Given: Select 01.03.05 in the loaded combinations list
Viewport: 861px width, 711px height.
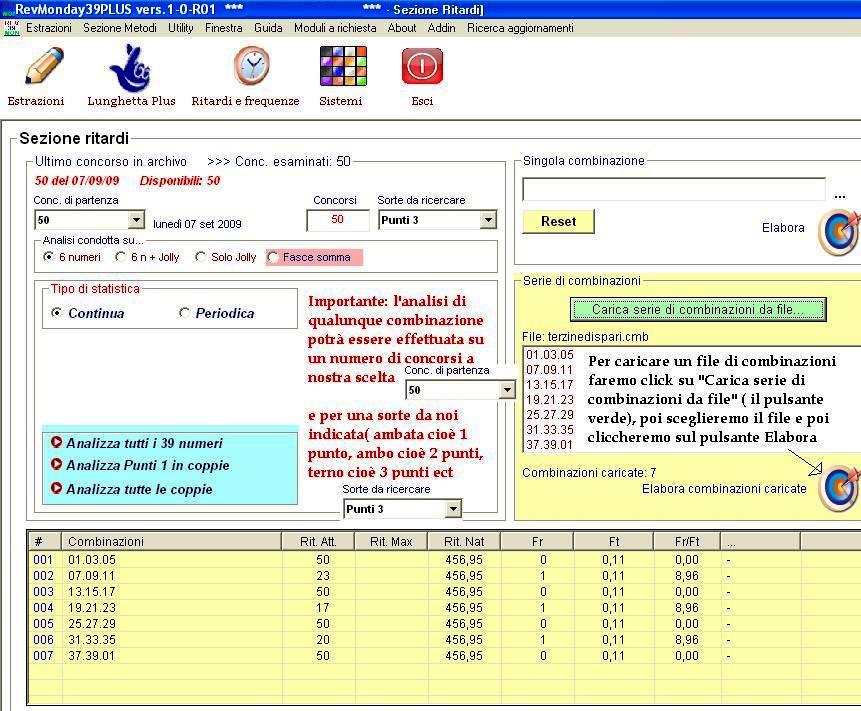Looking at the screenshot, I should coord(550,355).
